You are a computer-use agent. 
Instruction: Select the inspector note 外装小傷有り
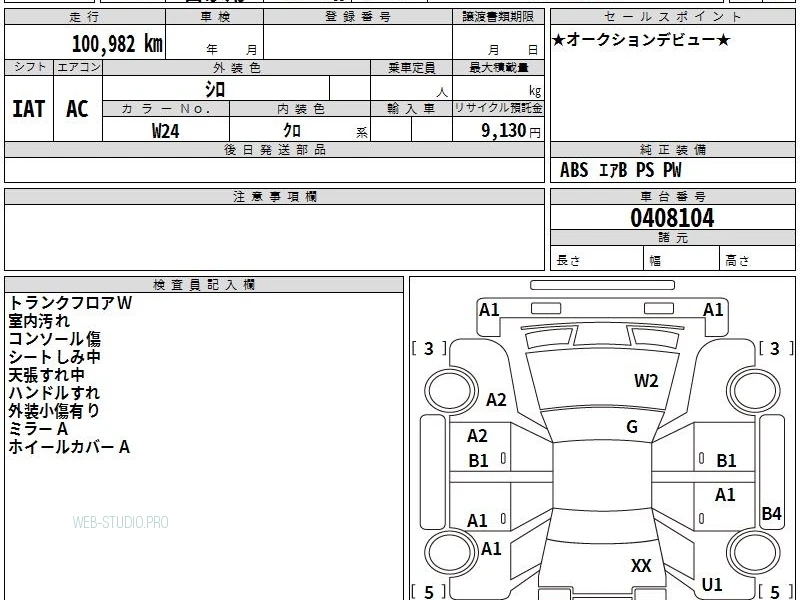pyautogui.click(x=54, y=411)
